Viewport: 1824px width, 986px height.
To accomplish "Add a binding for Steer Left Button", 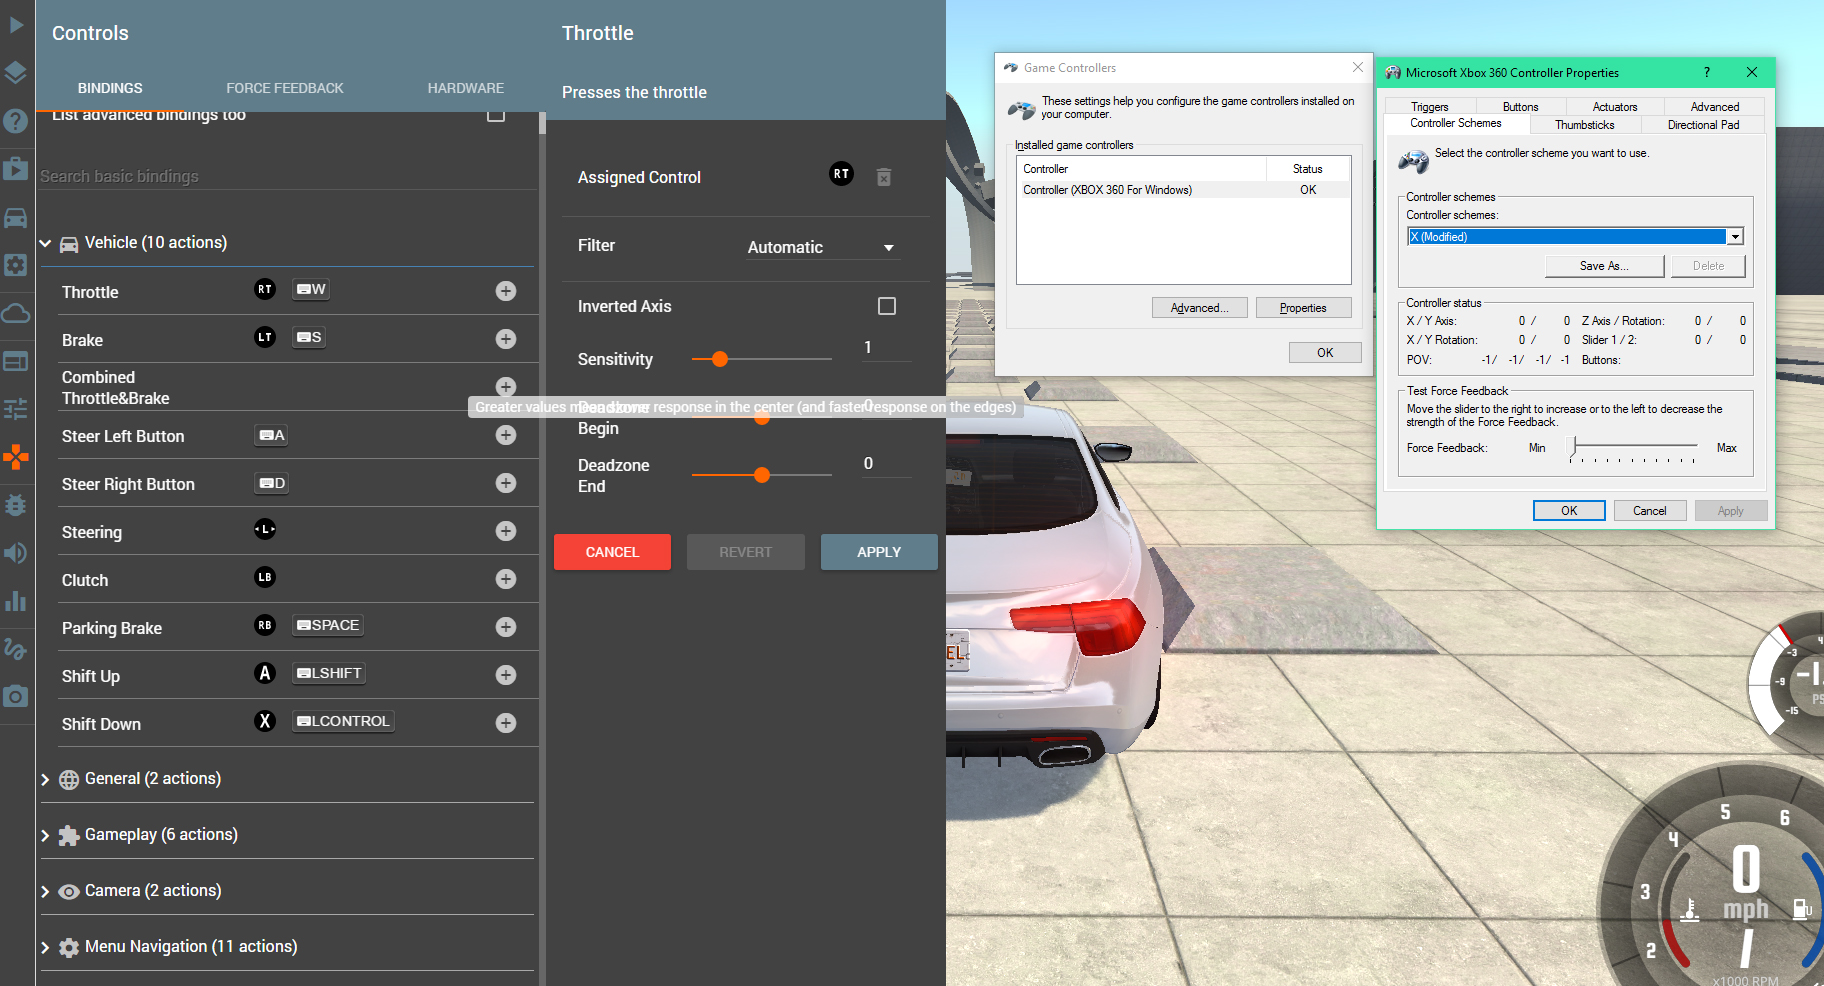I will pyautogui.click(x=506, y=435).
